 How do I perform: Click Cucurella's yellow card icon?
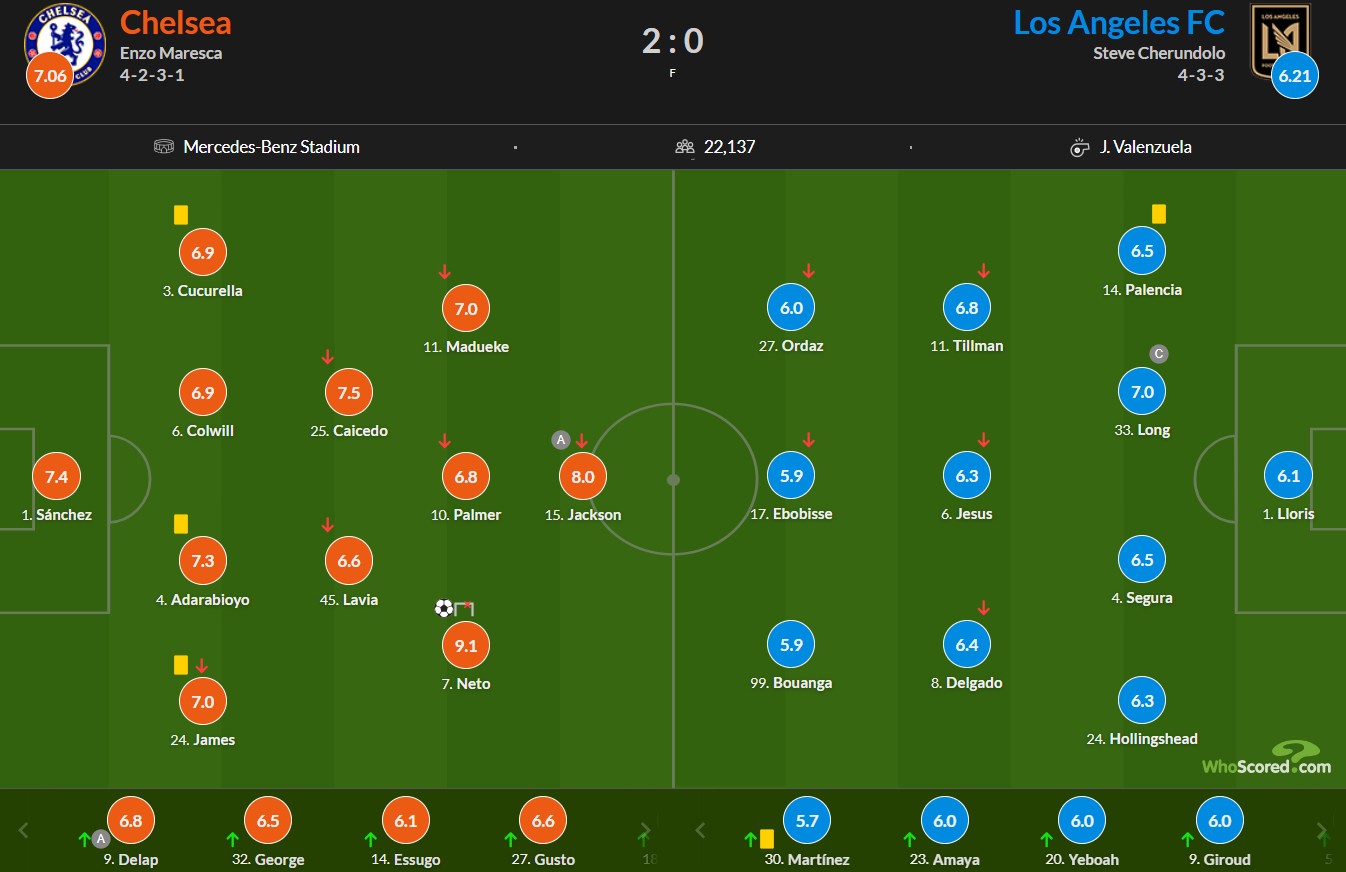point(181,215)
